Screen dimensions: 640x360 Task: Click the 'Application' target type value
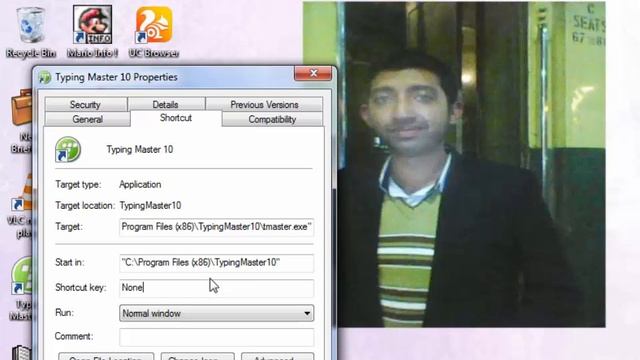point(140,184)
